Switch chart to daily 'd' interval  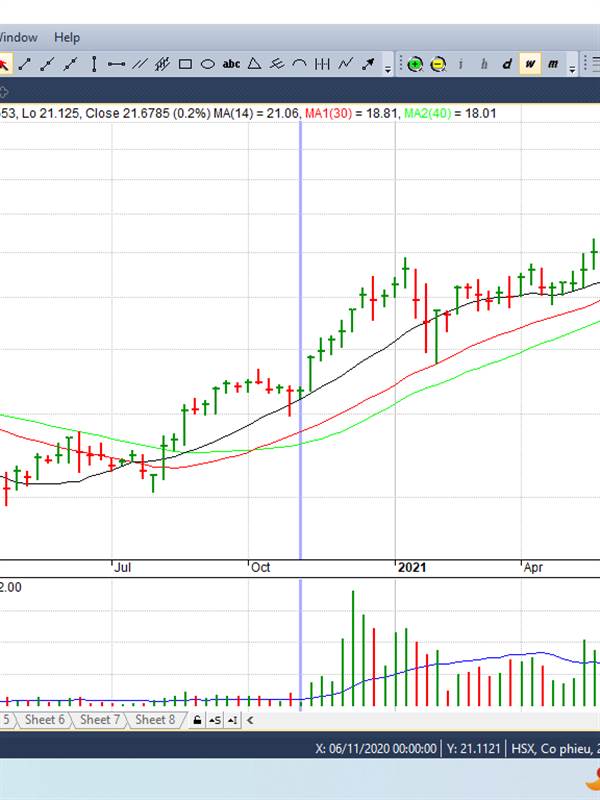pyautogui.click(x=507, y=64)
